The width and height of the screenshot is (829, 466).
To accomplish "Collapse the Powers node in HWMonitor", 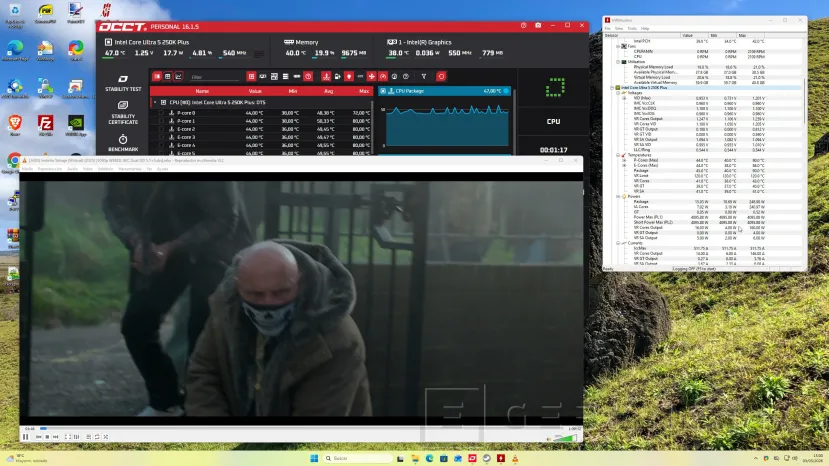I will (x=618, y=196).
